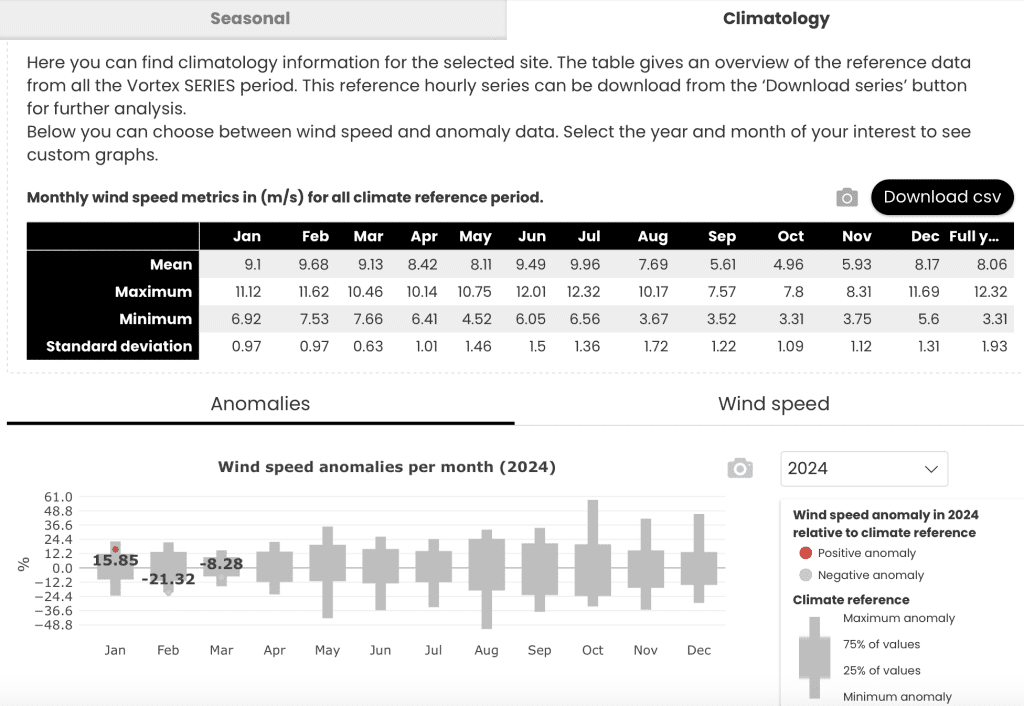Click the August anomaly box in chart
The image size is (1024, 706).
point(487,564)
